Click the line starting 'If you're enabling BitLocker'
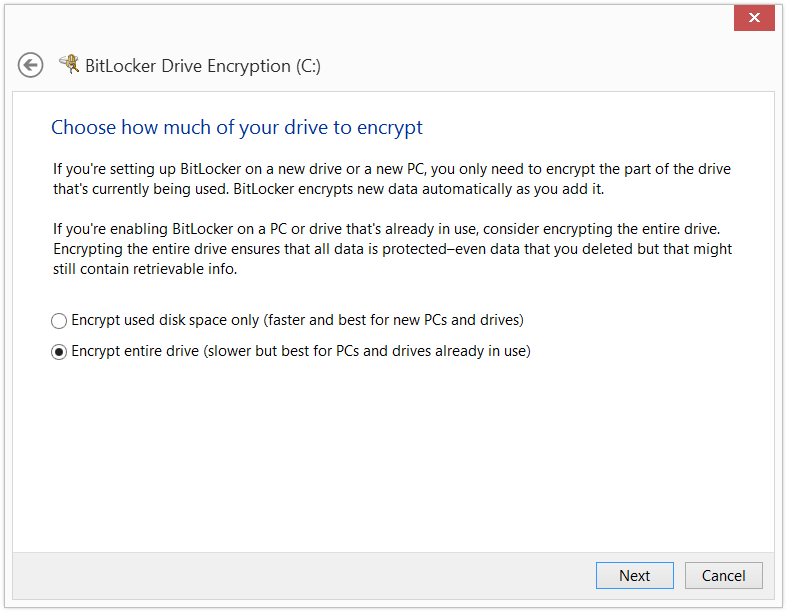788x612 pixels. click(x=386, y=229)
